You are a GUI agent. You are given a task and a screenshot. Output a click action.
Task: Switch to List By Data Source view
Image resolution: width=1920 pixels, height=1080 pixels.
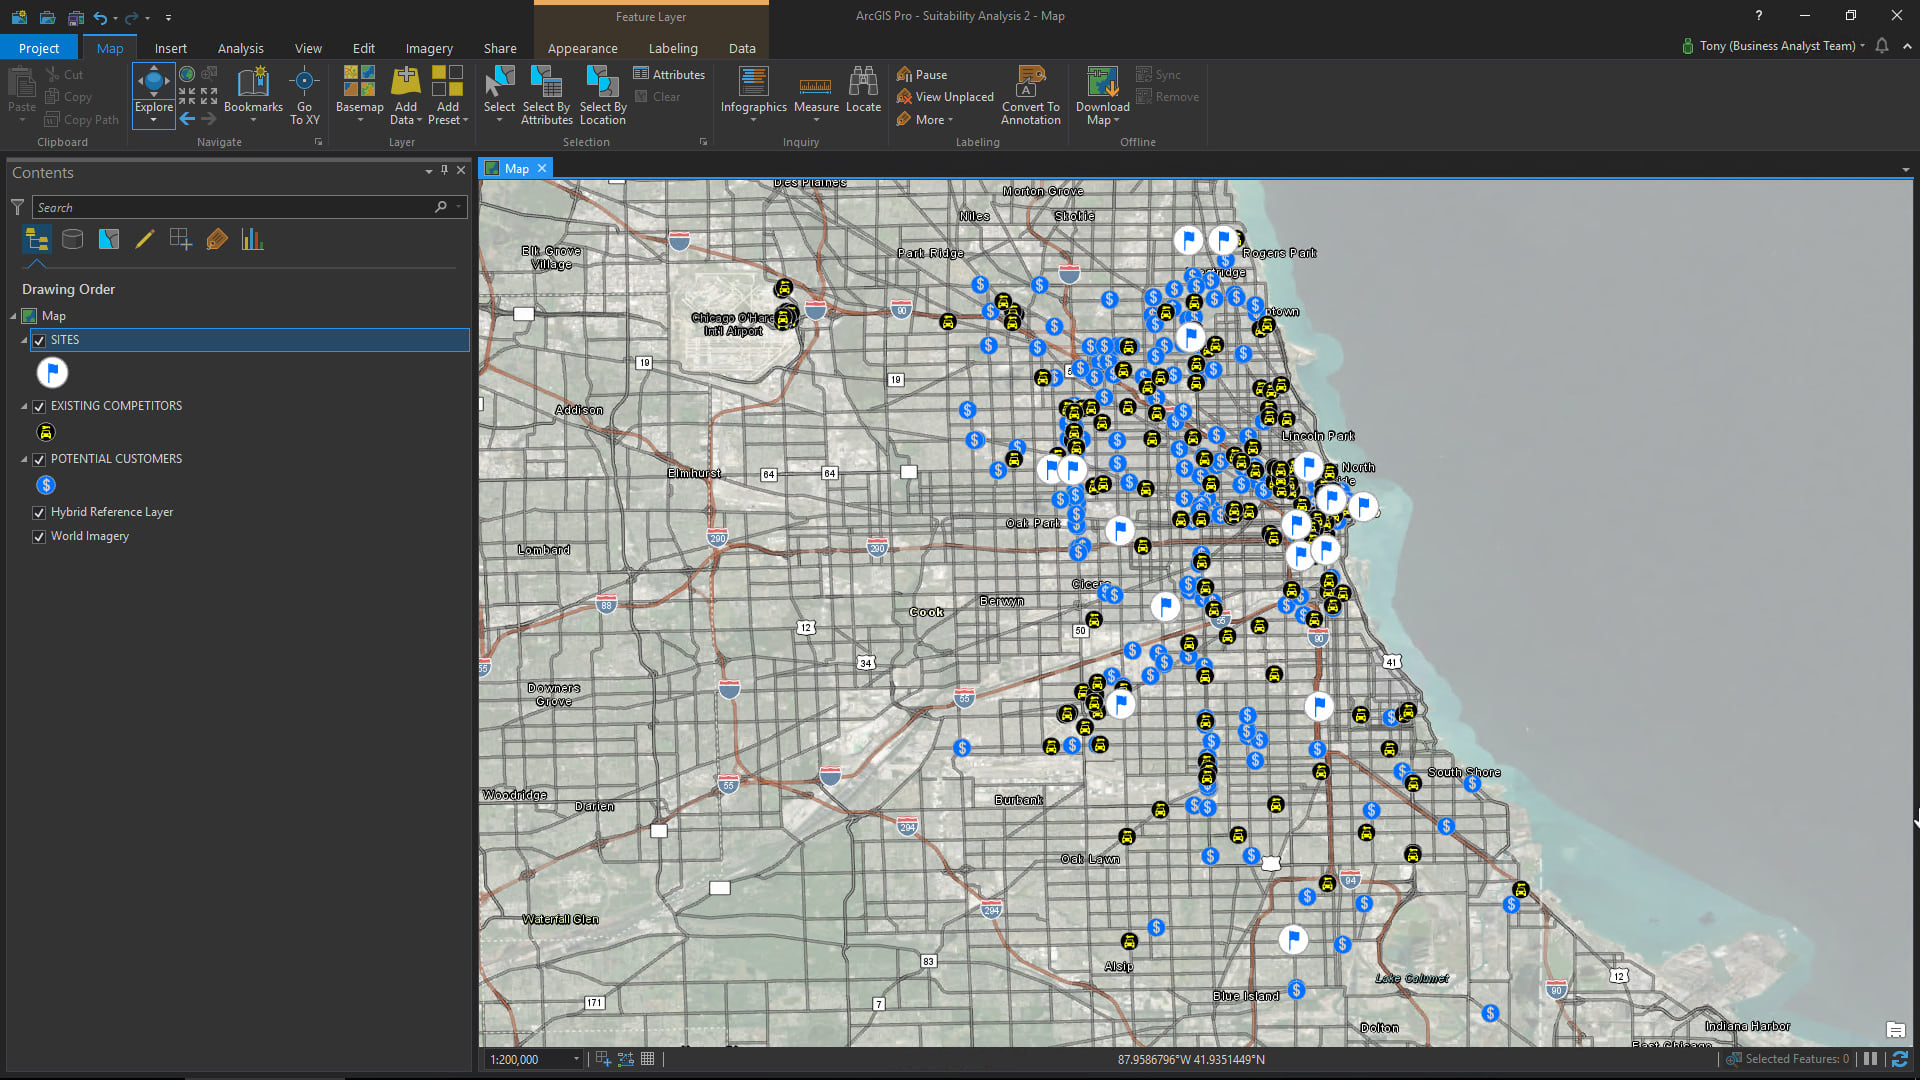72,239
